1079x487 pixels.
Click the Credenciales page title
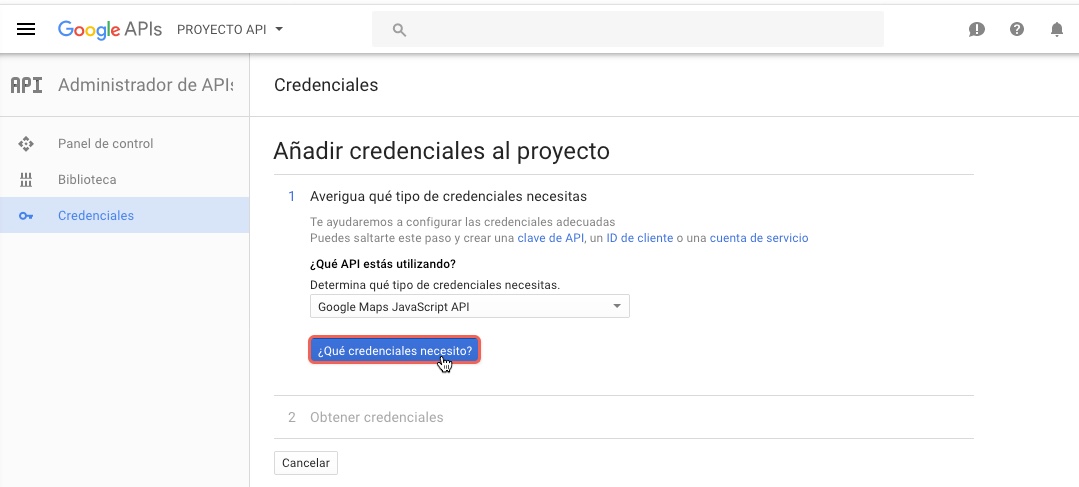326,85
